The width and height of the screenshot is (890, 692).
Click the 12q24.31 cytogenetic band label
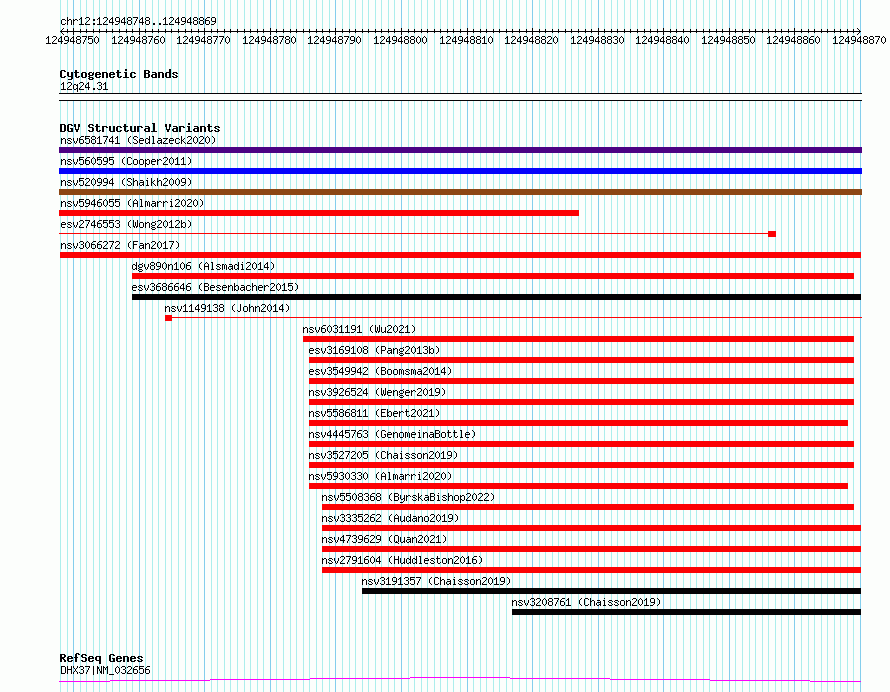(84, 87)
